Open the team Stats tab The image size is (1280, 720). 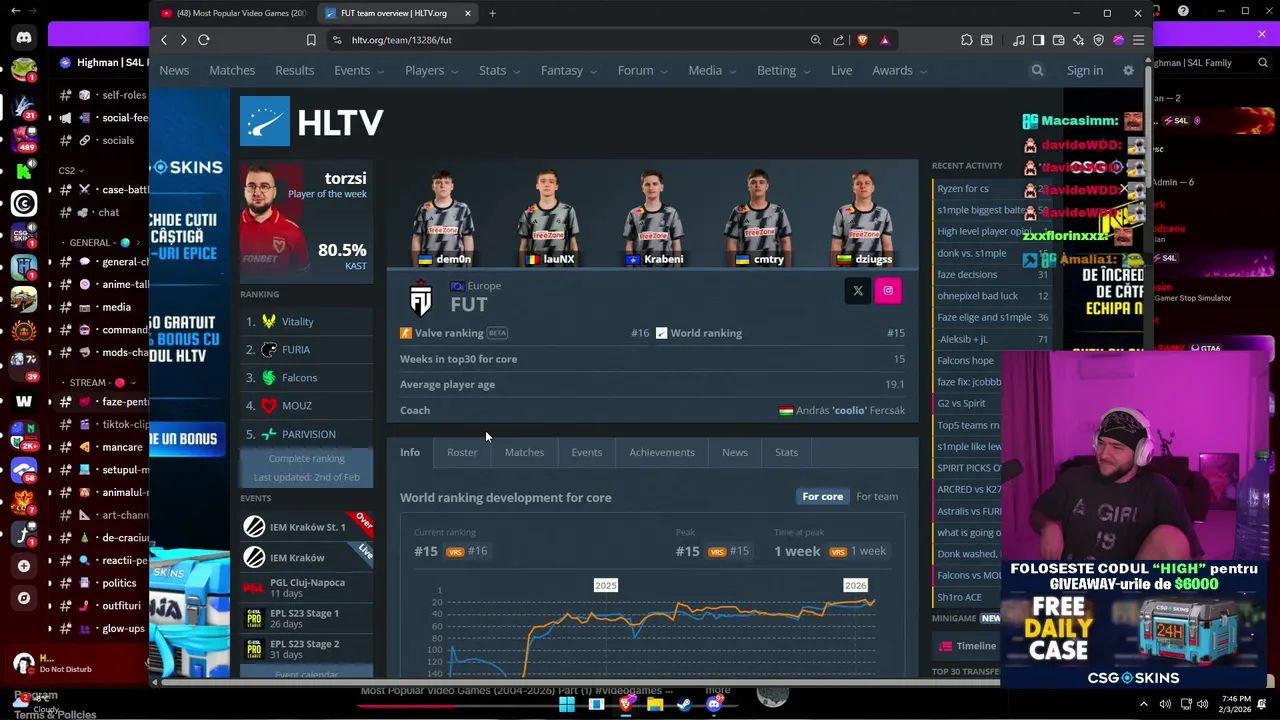786,452
